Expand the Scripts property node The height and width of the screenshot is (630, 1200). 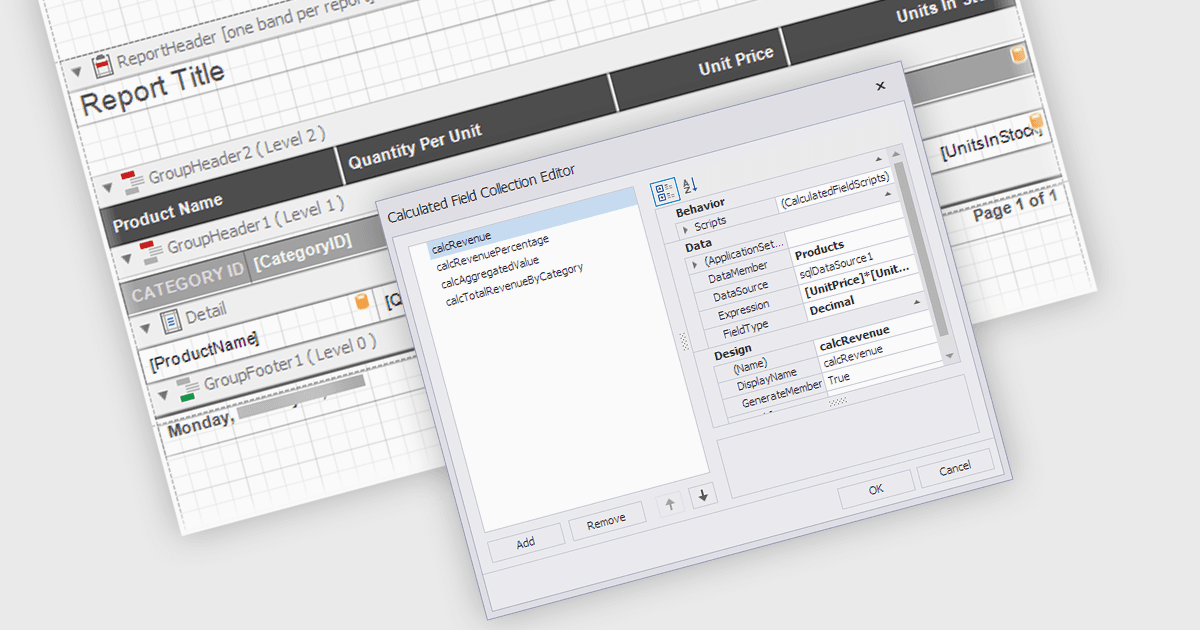(686, 230)
